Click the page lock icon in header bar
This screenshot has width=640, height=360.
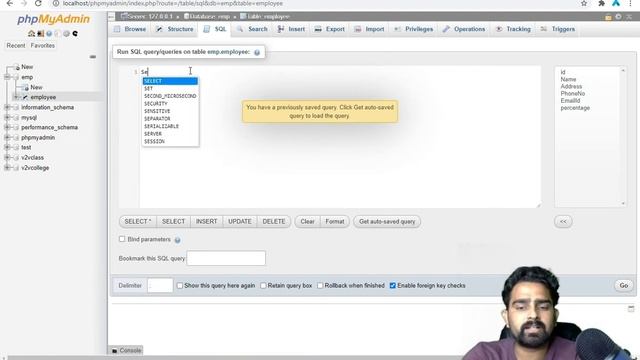coord(608,17)
